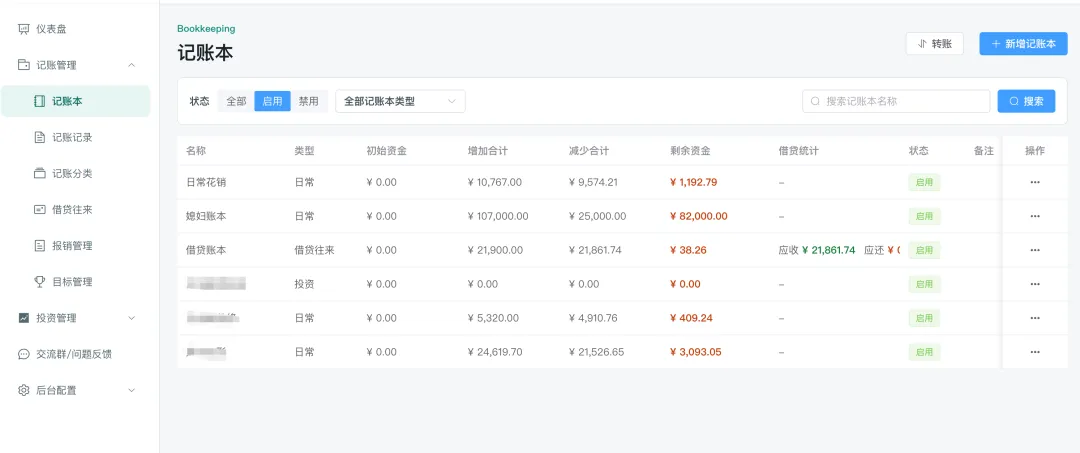Click the 借贷账本 account name
The height and width of the screenshot is (453, 1080).
(x=206, y=250)
